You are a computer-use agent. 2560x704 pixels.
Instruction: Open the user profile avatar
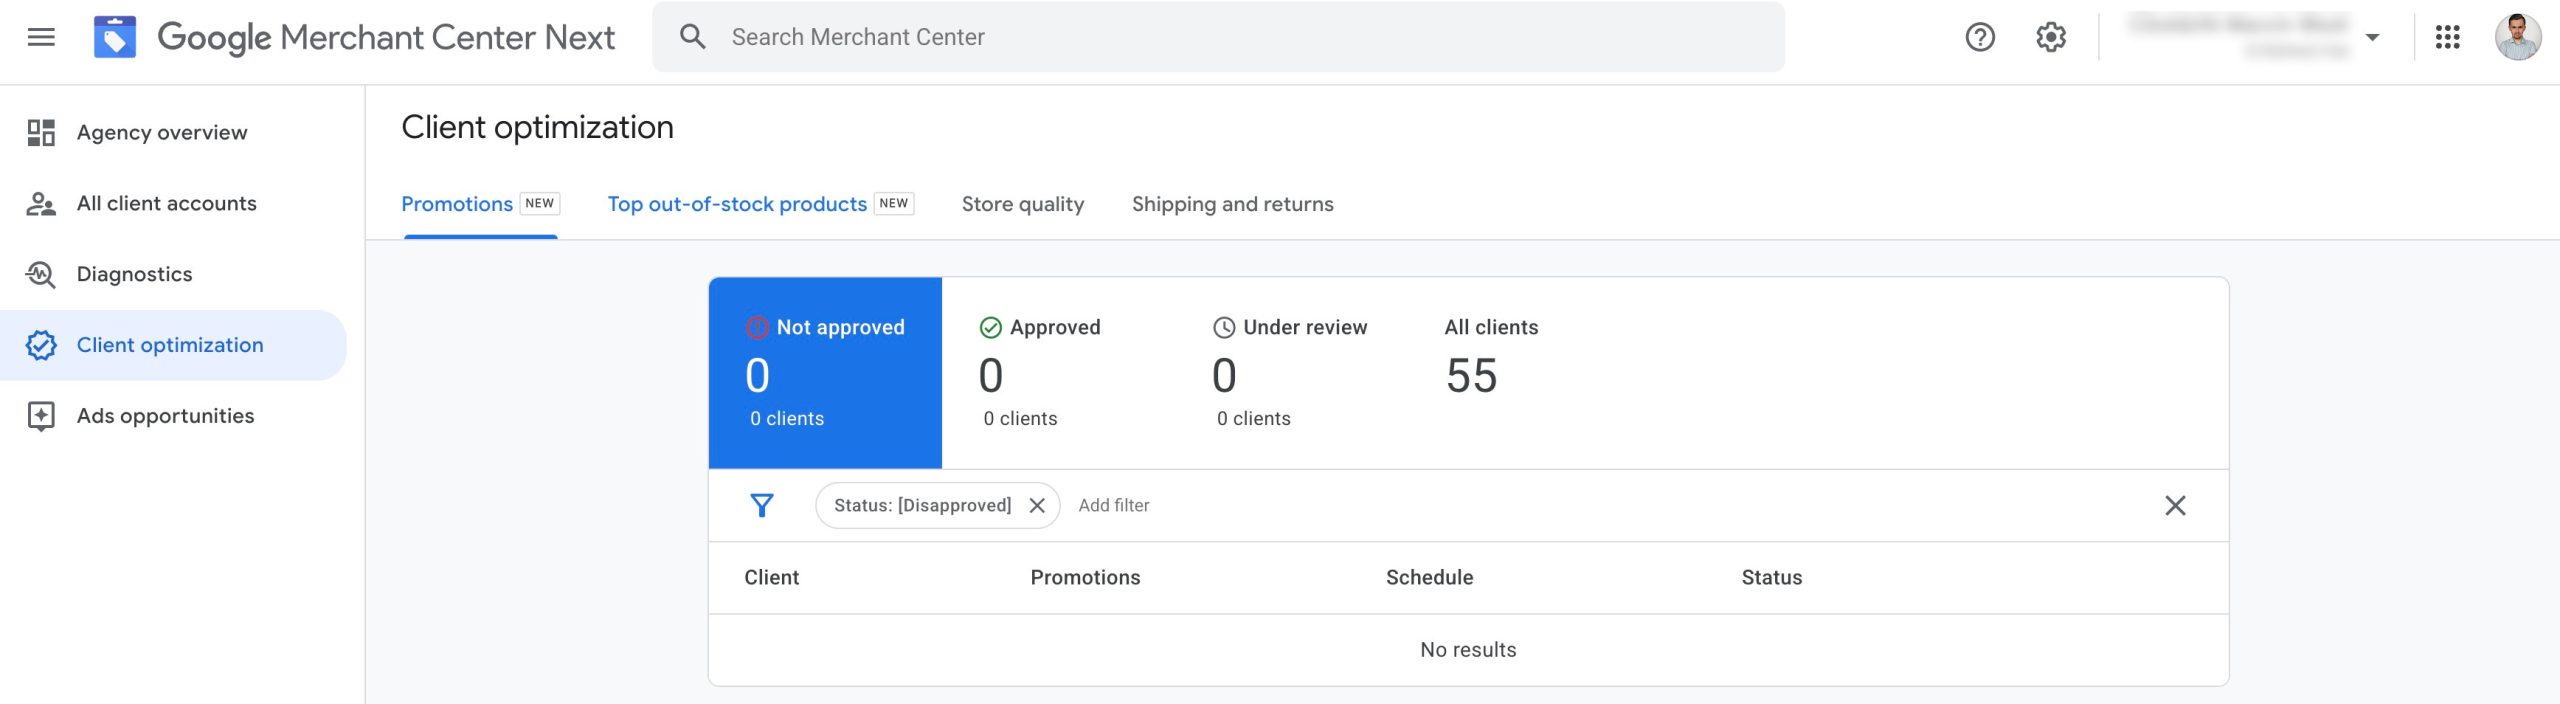(x=2517, y=37)
